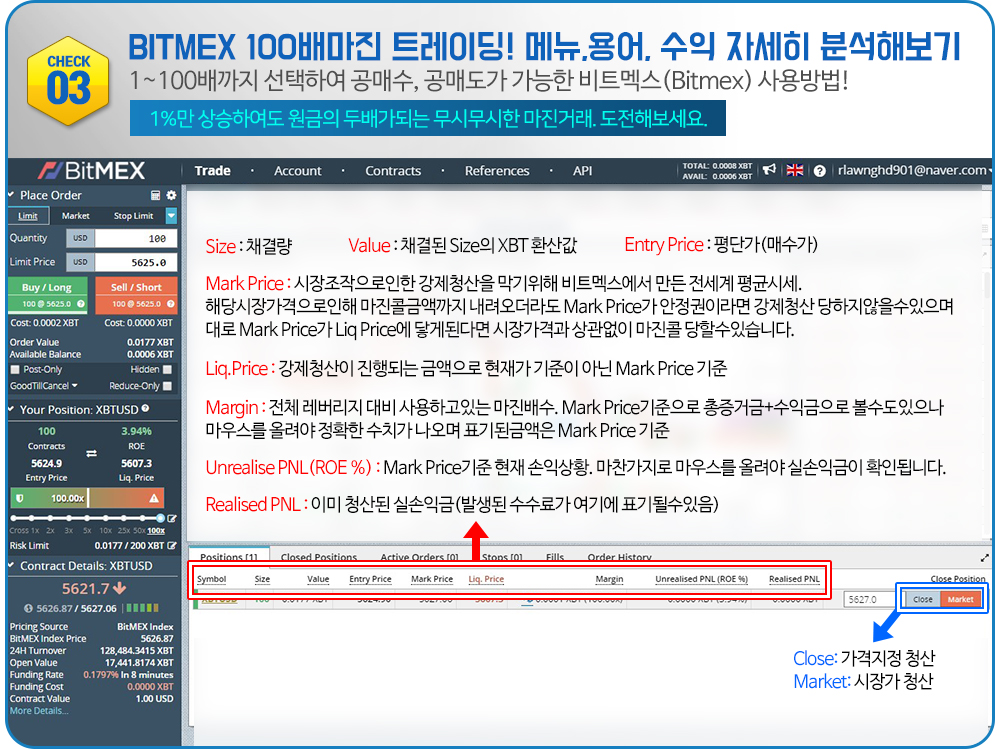Viewport: 1000px width, 749px height.
Task: Sort by Realised PNL column header
Action: point(794,579)
